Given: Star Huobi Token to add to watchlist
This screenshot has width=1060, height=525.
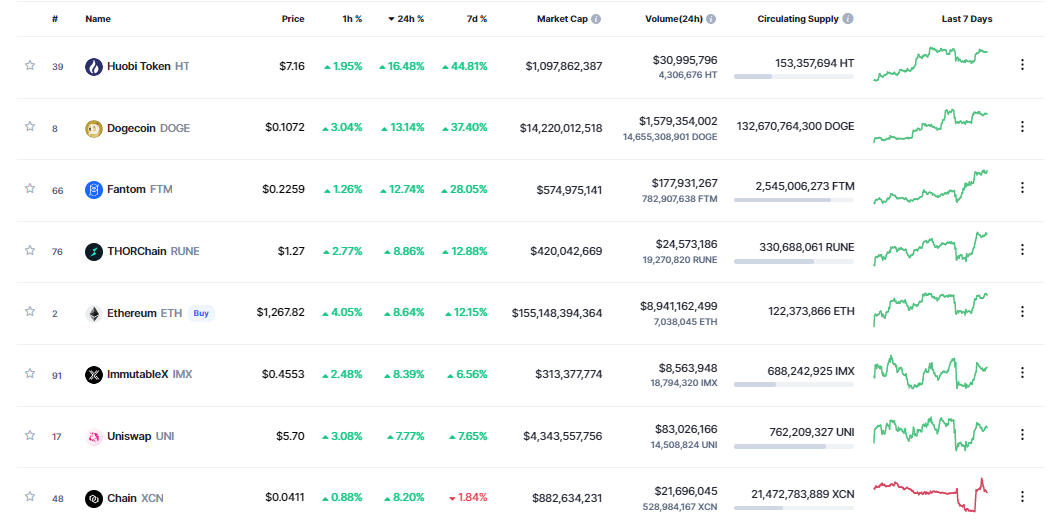Looking at the screenshot, I should 30,66.
